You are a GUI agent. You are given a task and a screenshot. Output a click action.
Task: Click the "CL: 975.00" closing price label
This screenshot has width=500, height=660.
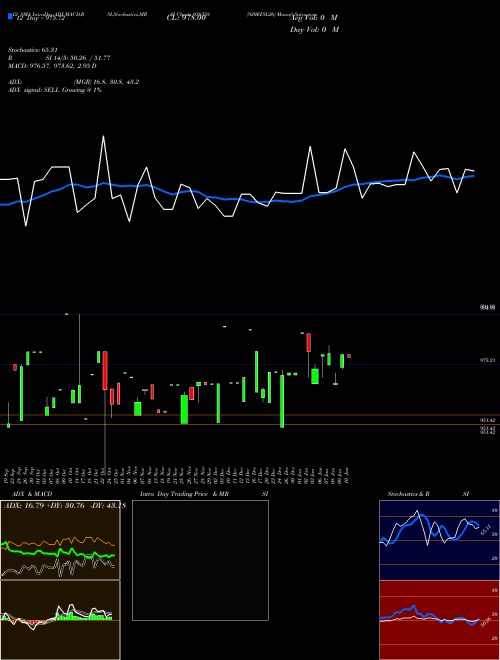(186, 18)
